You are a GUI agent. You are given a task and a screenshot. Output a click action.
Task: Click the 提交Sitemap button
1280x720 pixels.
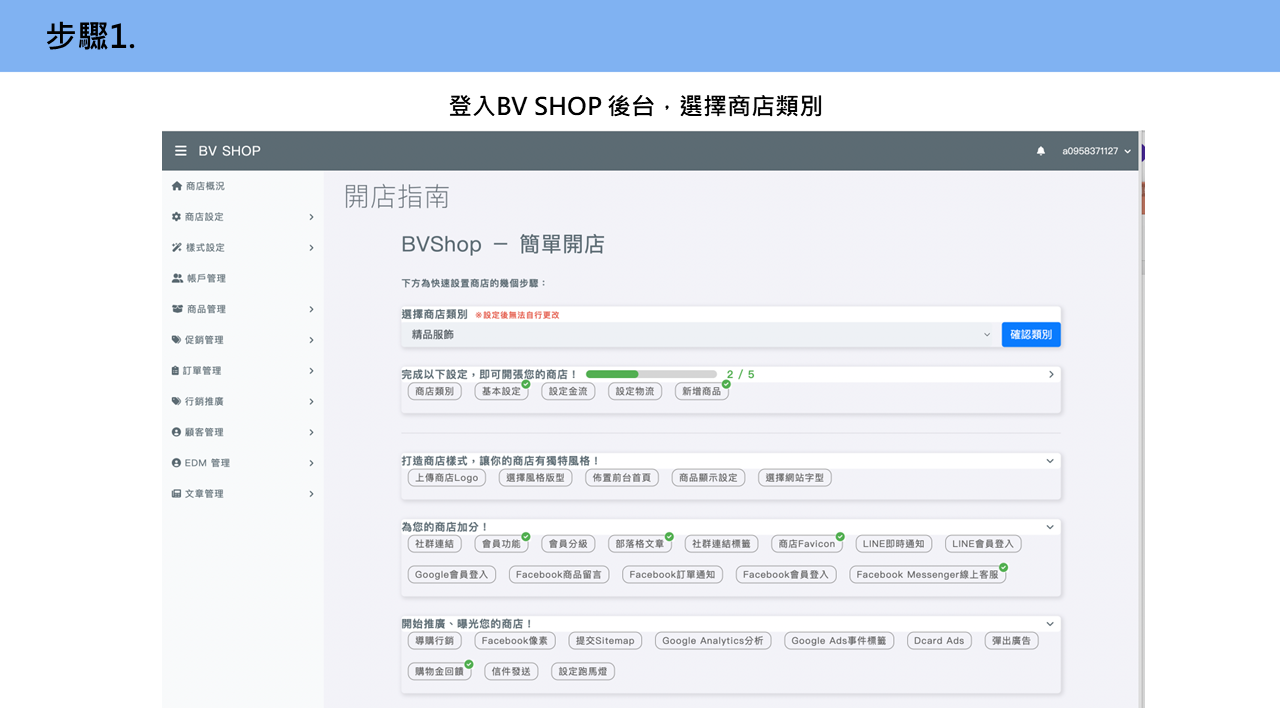(x=605, y=641)
